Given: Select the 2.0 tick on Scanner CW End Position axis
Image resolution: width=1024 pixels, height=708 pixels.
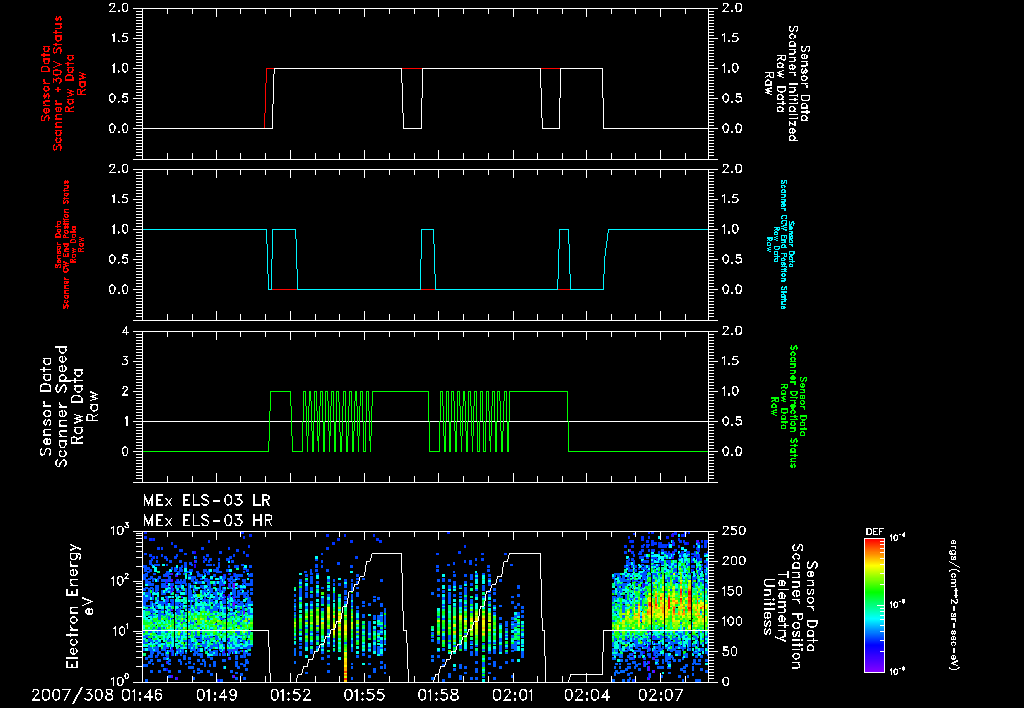Looking at the screenshot, I should click(118, 169).
